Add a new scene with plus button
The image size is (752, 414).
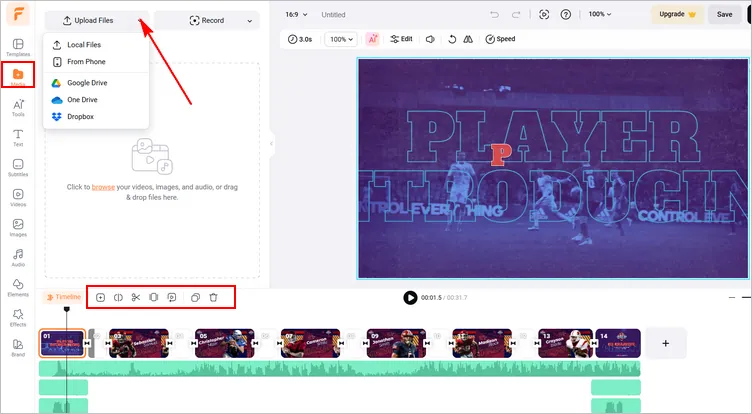point(666,343)
